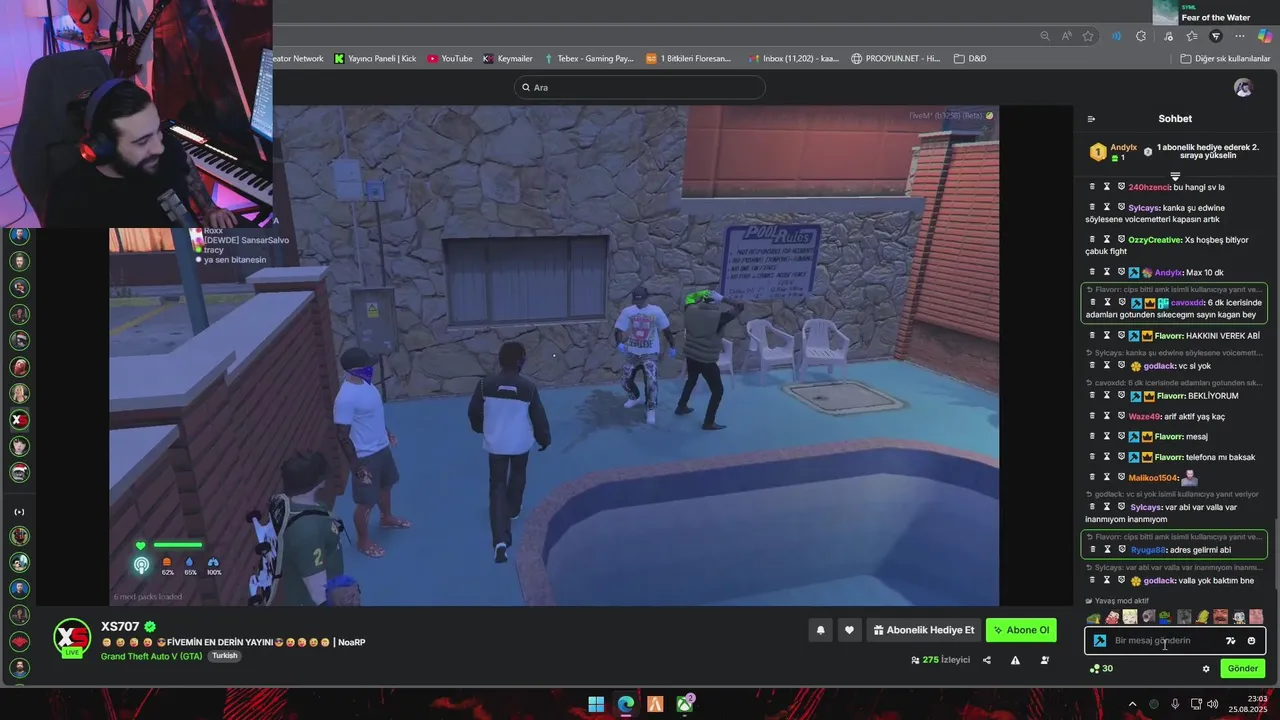The image size is (1280, 720).
Task: Open the profile avatar menu
Action: 1243,88
